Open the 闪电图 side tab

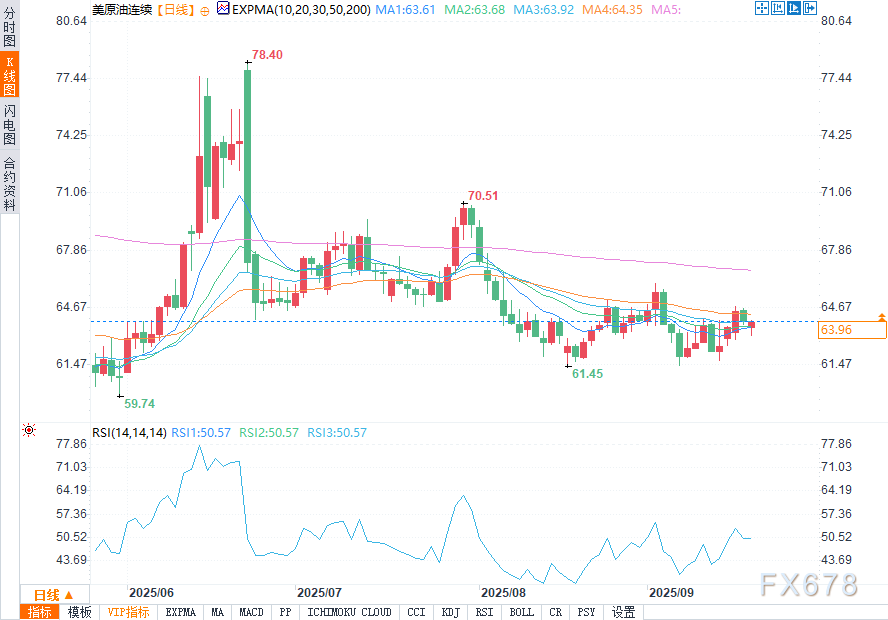click(x=9, y=124)
